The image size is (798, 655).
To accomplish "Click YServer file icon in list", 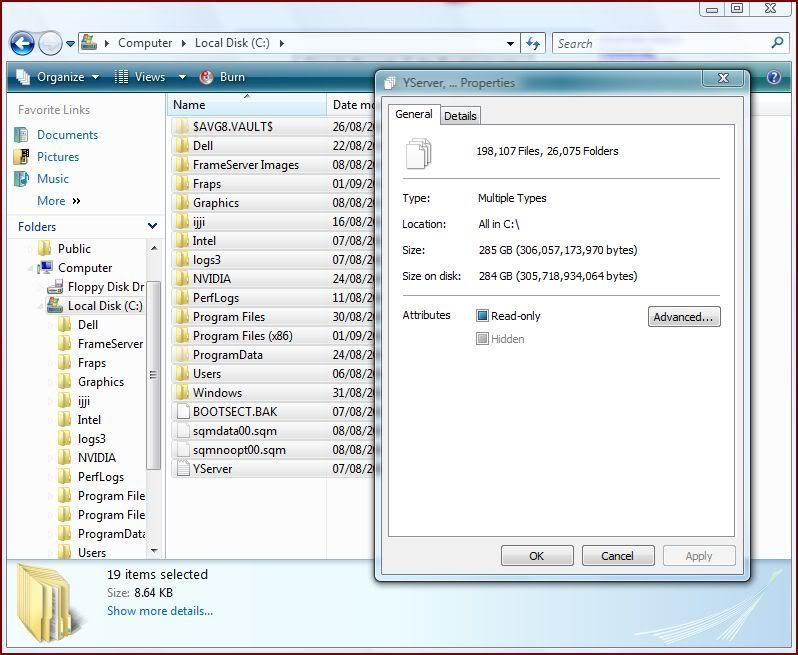I will 182,469.
